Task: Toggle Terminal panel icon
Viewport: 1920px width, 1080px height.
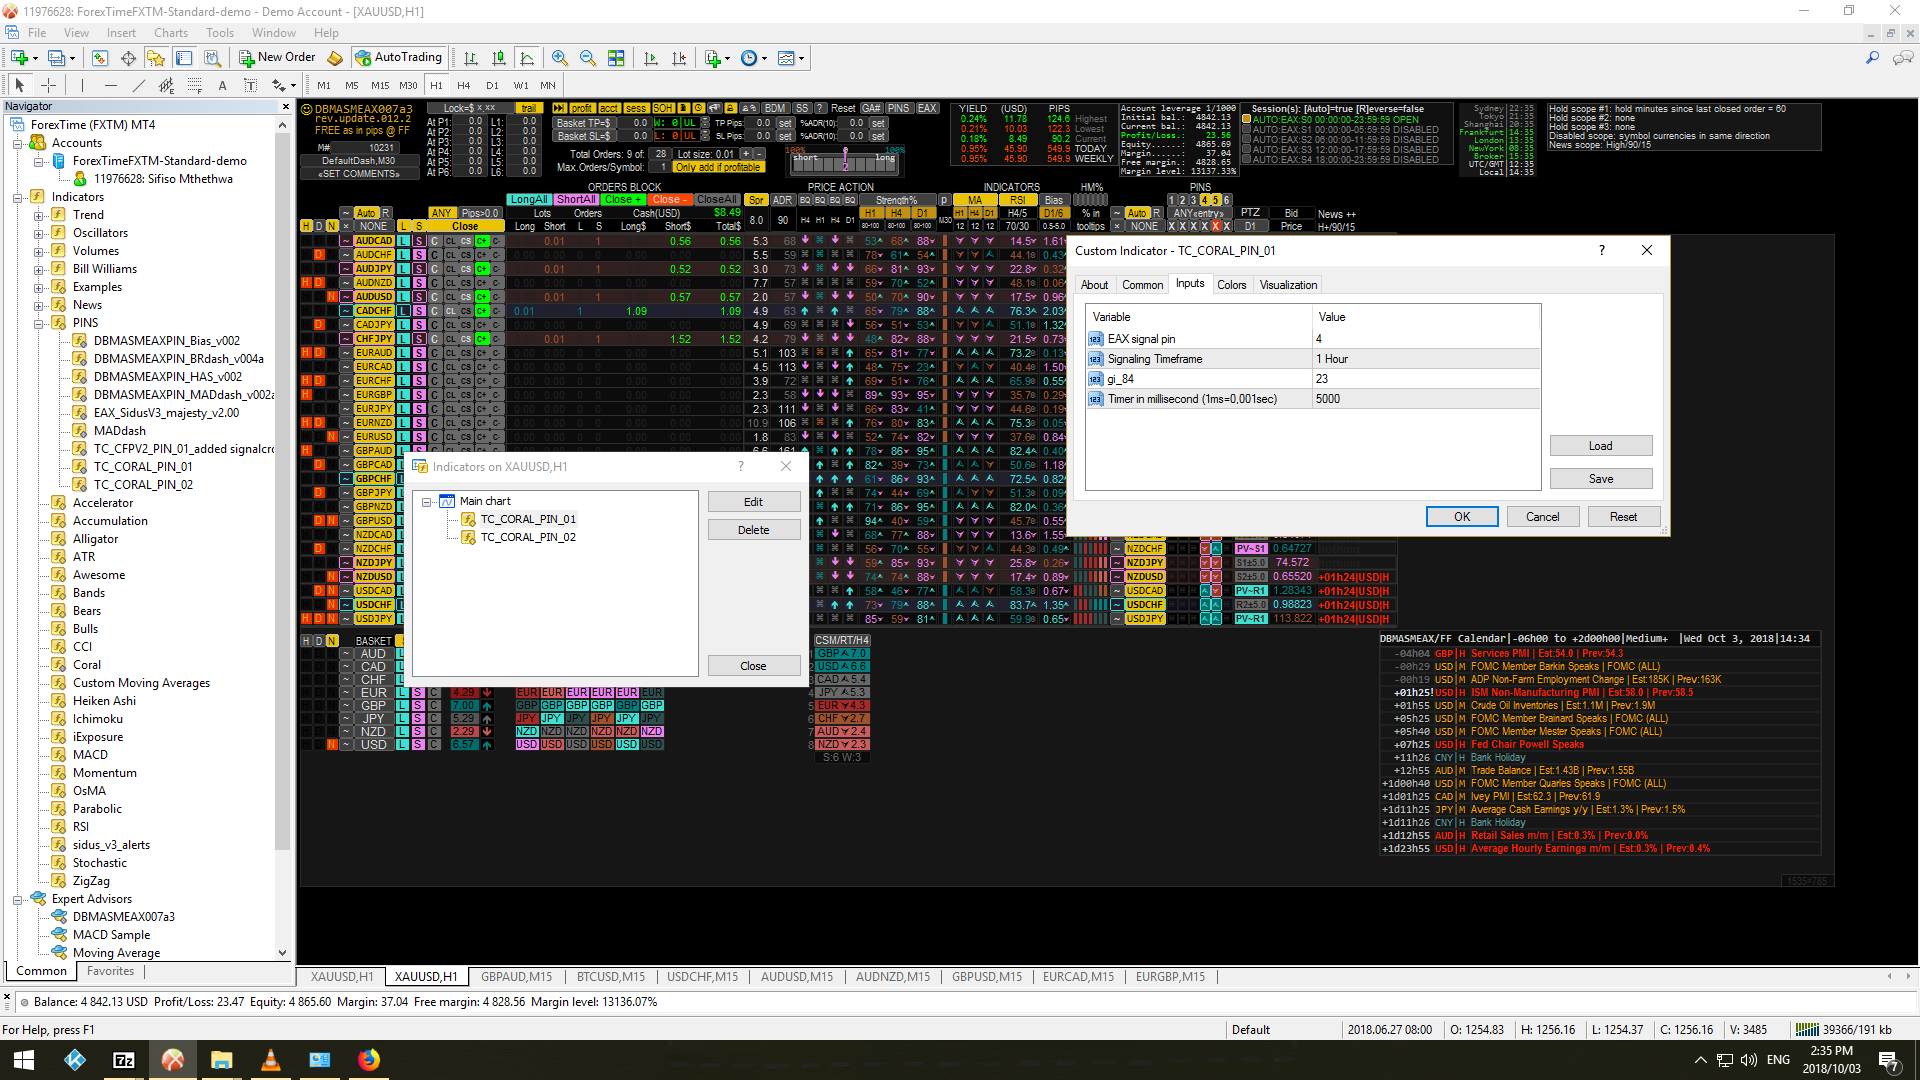Action: click(x=184, y=58)
